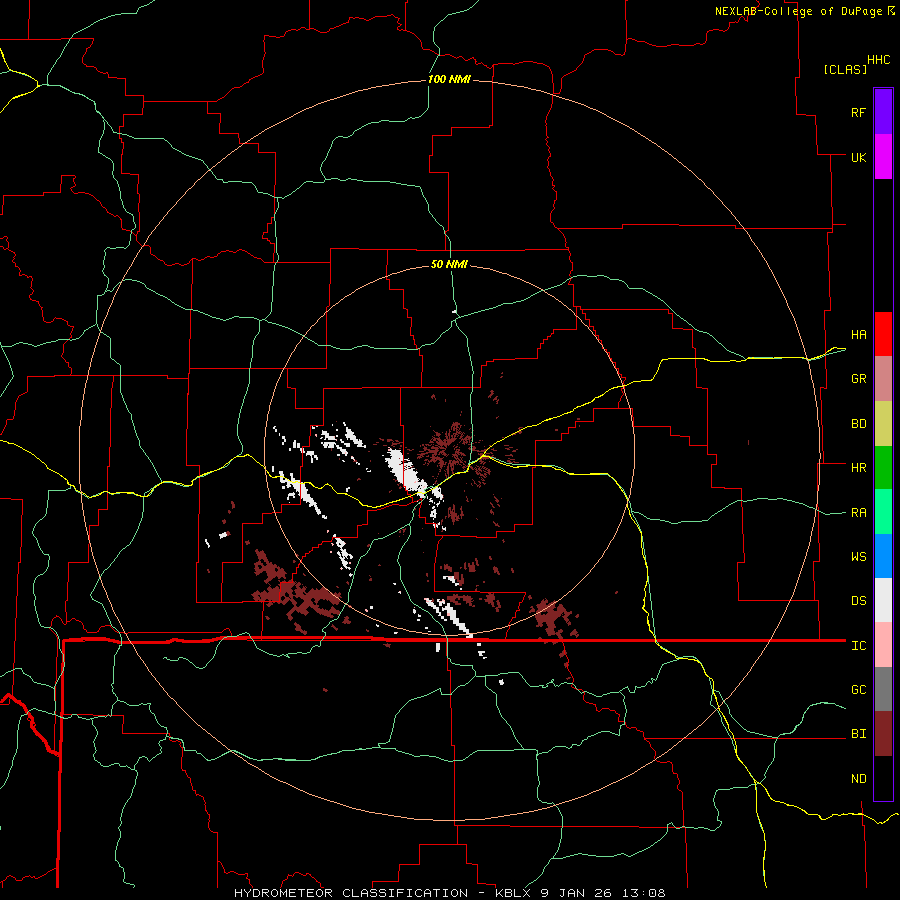
Task: Click the GR salmon legend swatch
Action: [883, 379]
